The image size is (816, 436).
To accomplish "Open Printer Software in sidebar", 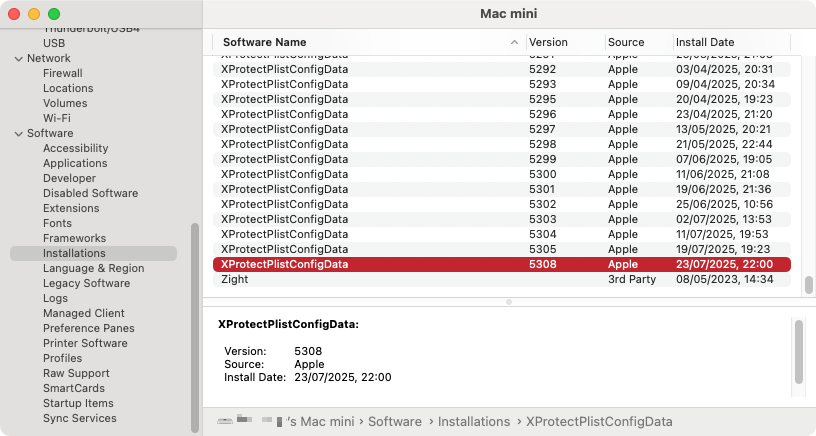I will [x=85, y=343].
